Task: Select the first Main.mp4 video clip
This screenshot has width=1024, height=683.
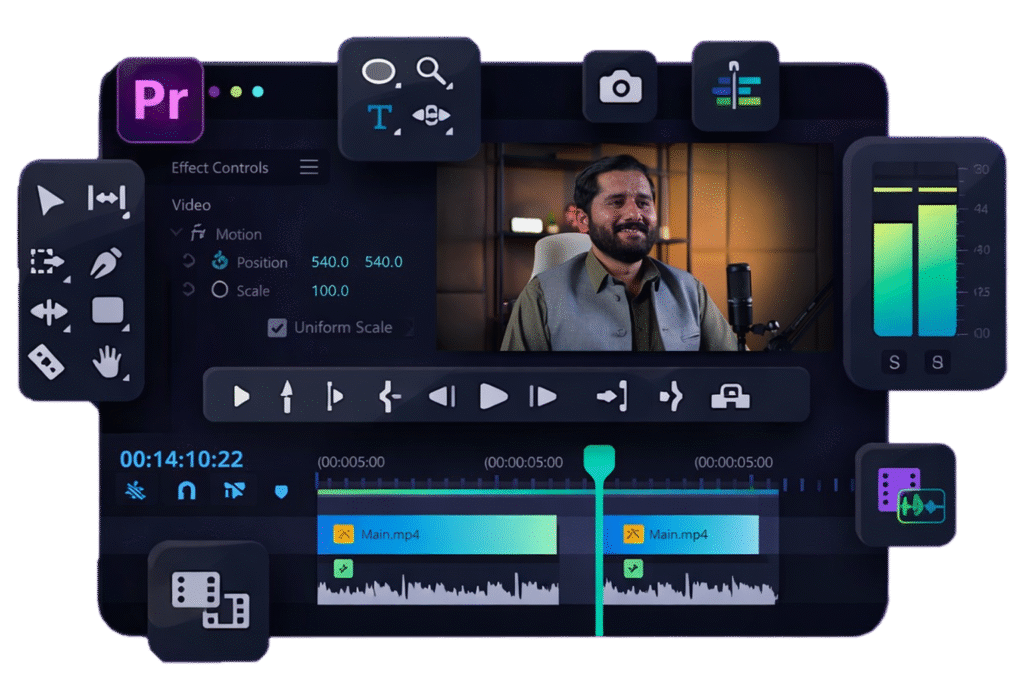Action: (436, 534)
